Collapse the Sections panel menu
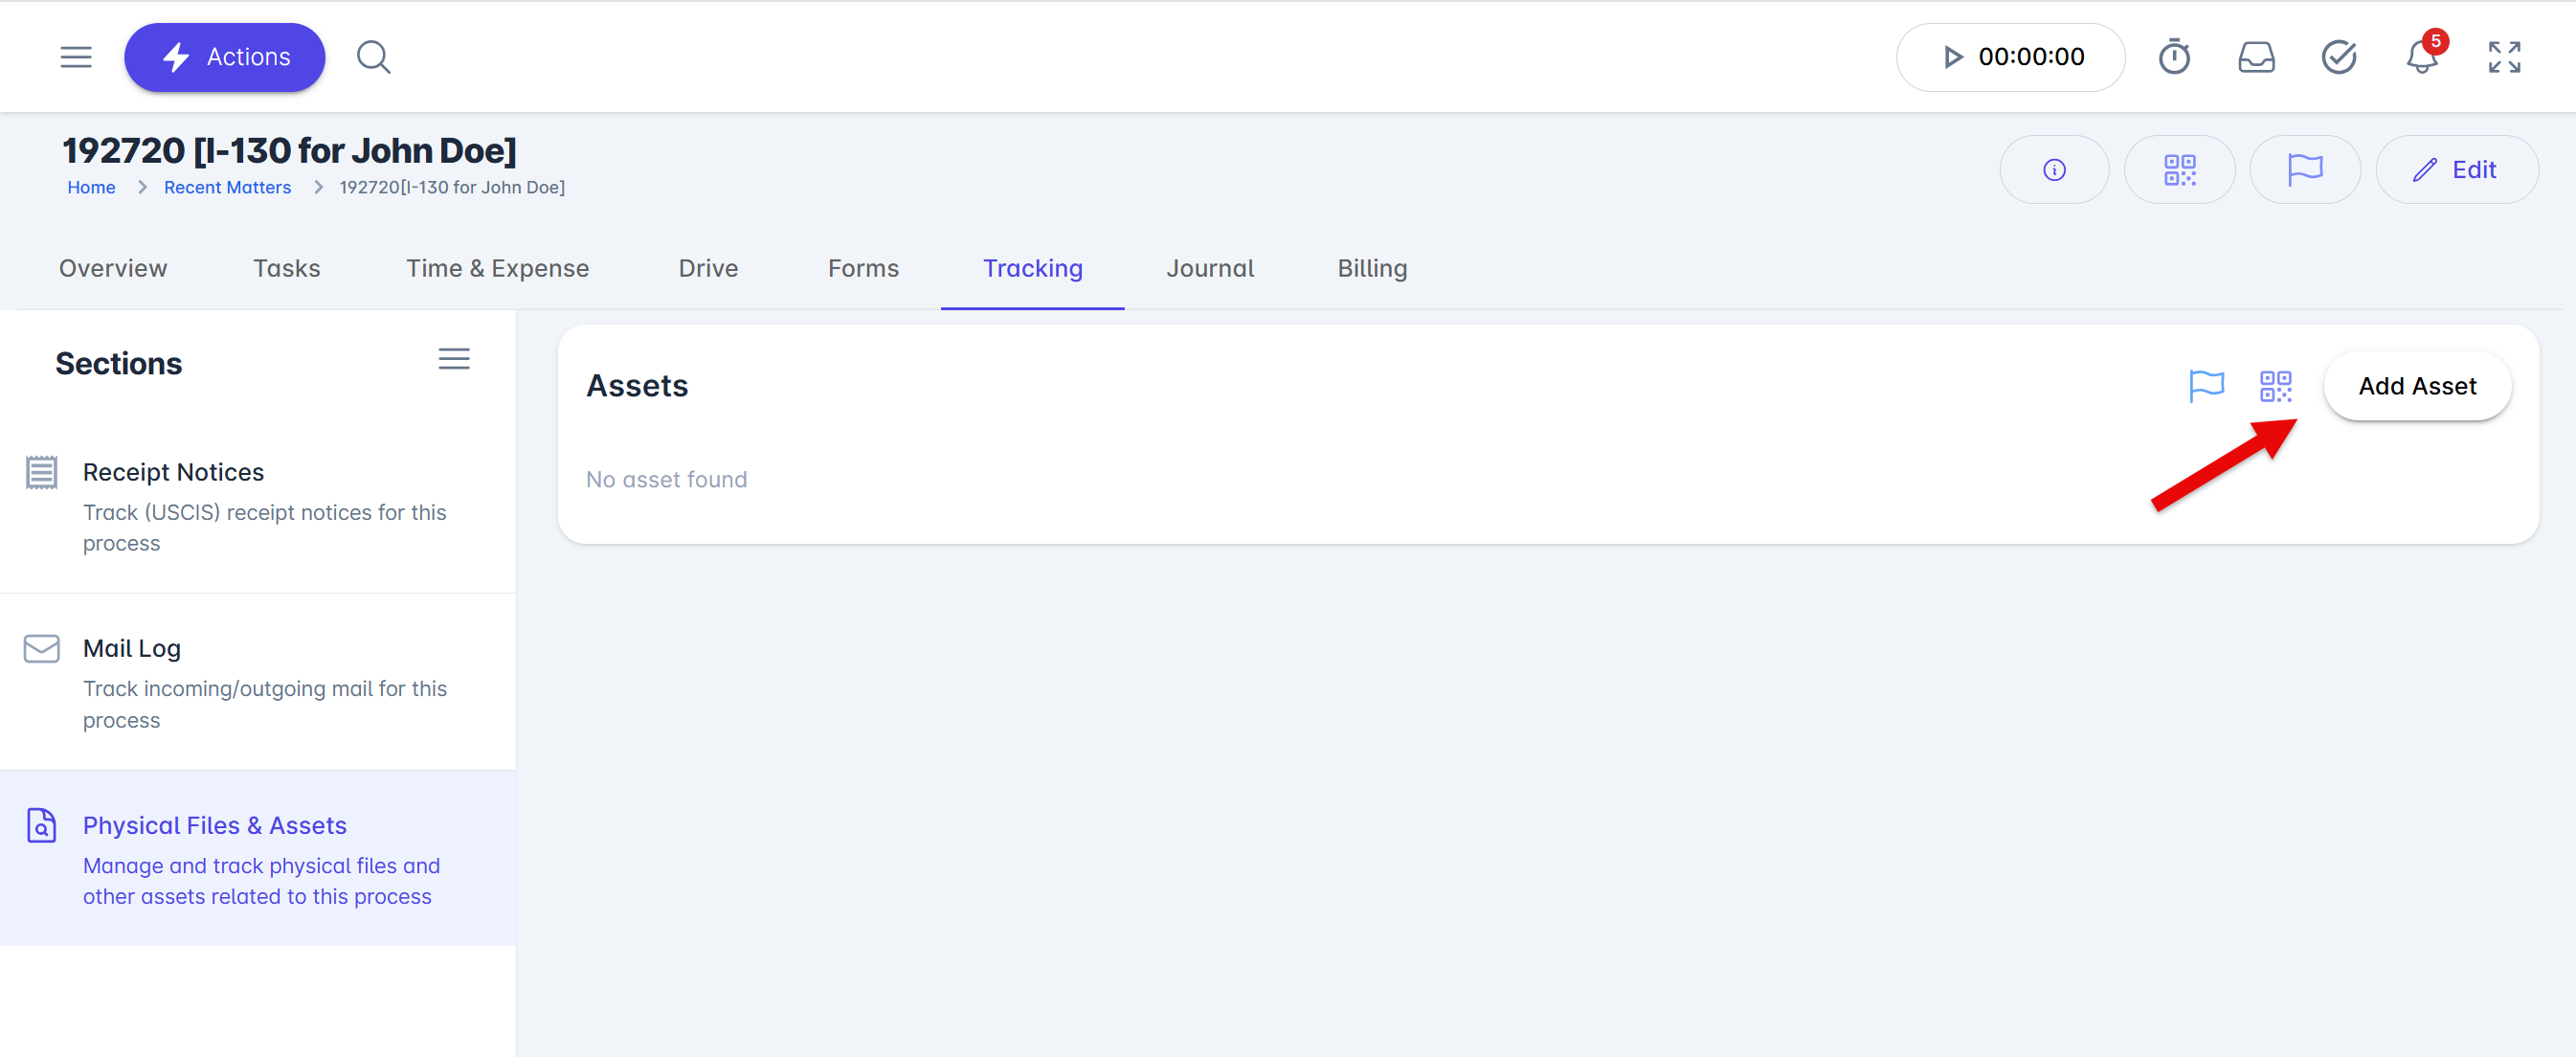Screen dimensions: 2576x1057 [x=453, y=359]
